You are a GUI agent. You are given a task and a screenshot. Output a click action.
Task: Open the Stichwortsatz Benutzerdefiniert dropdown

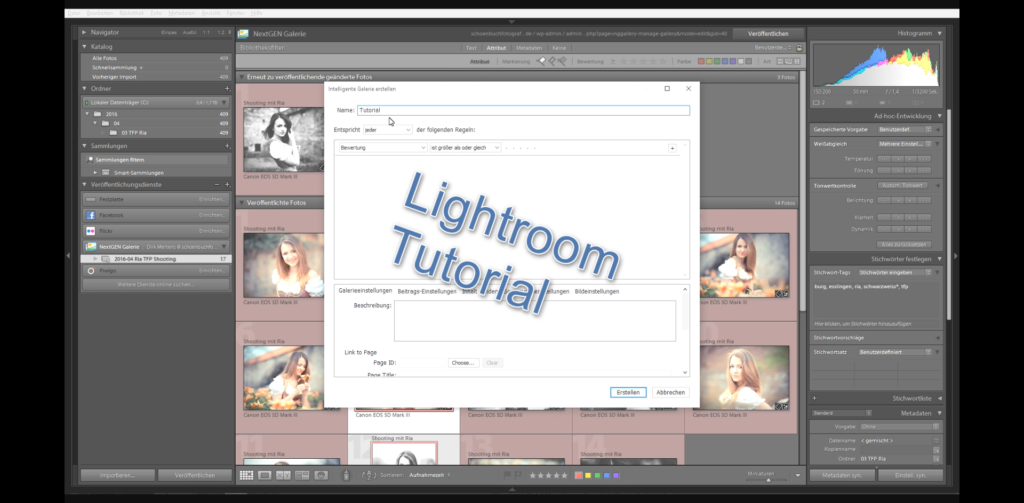click(895, 352)
